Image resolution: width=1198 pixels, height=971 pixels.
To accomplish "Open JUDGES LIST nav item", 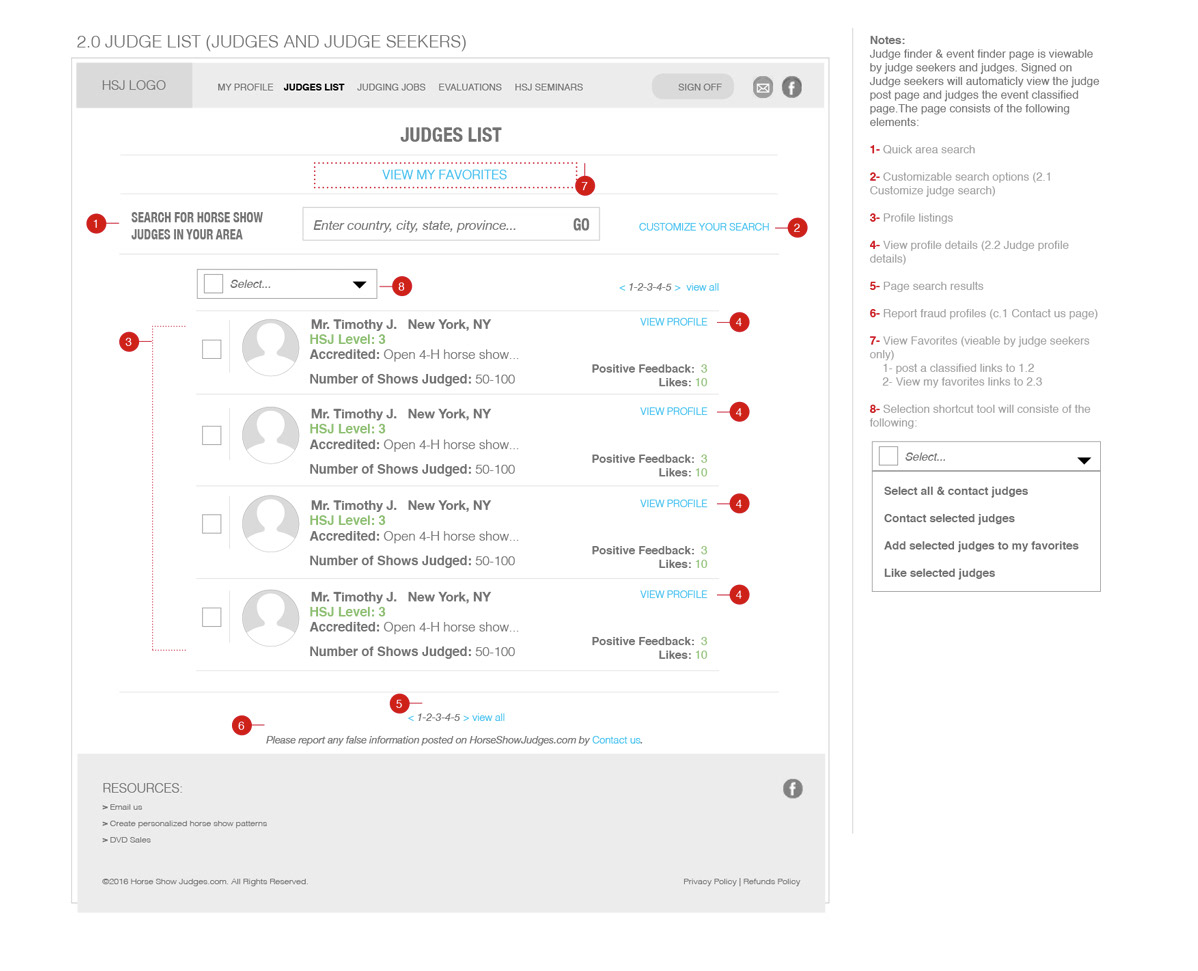I will click(x=314, y=87).
